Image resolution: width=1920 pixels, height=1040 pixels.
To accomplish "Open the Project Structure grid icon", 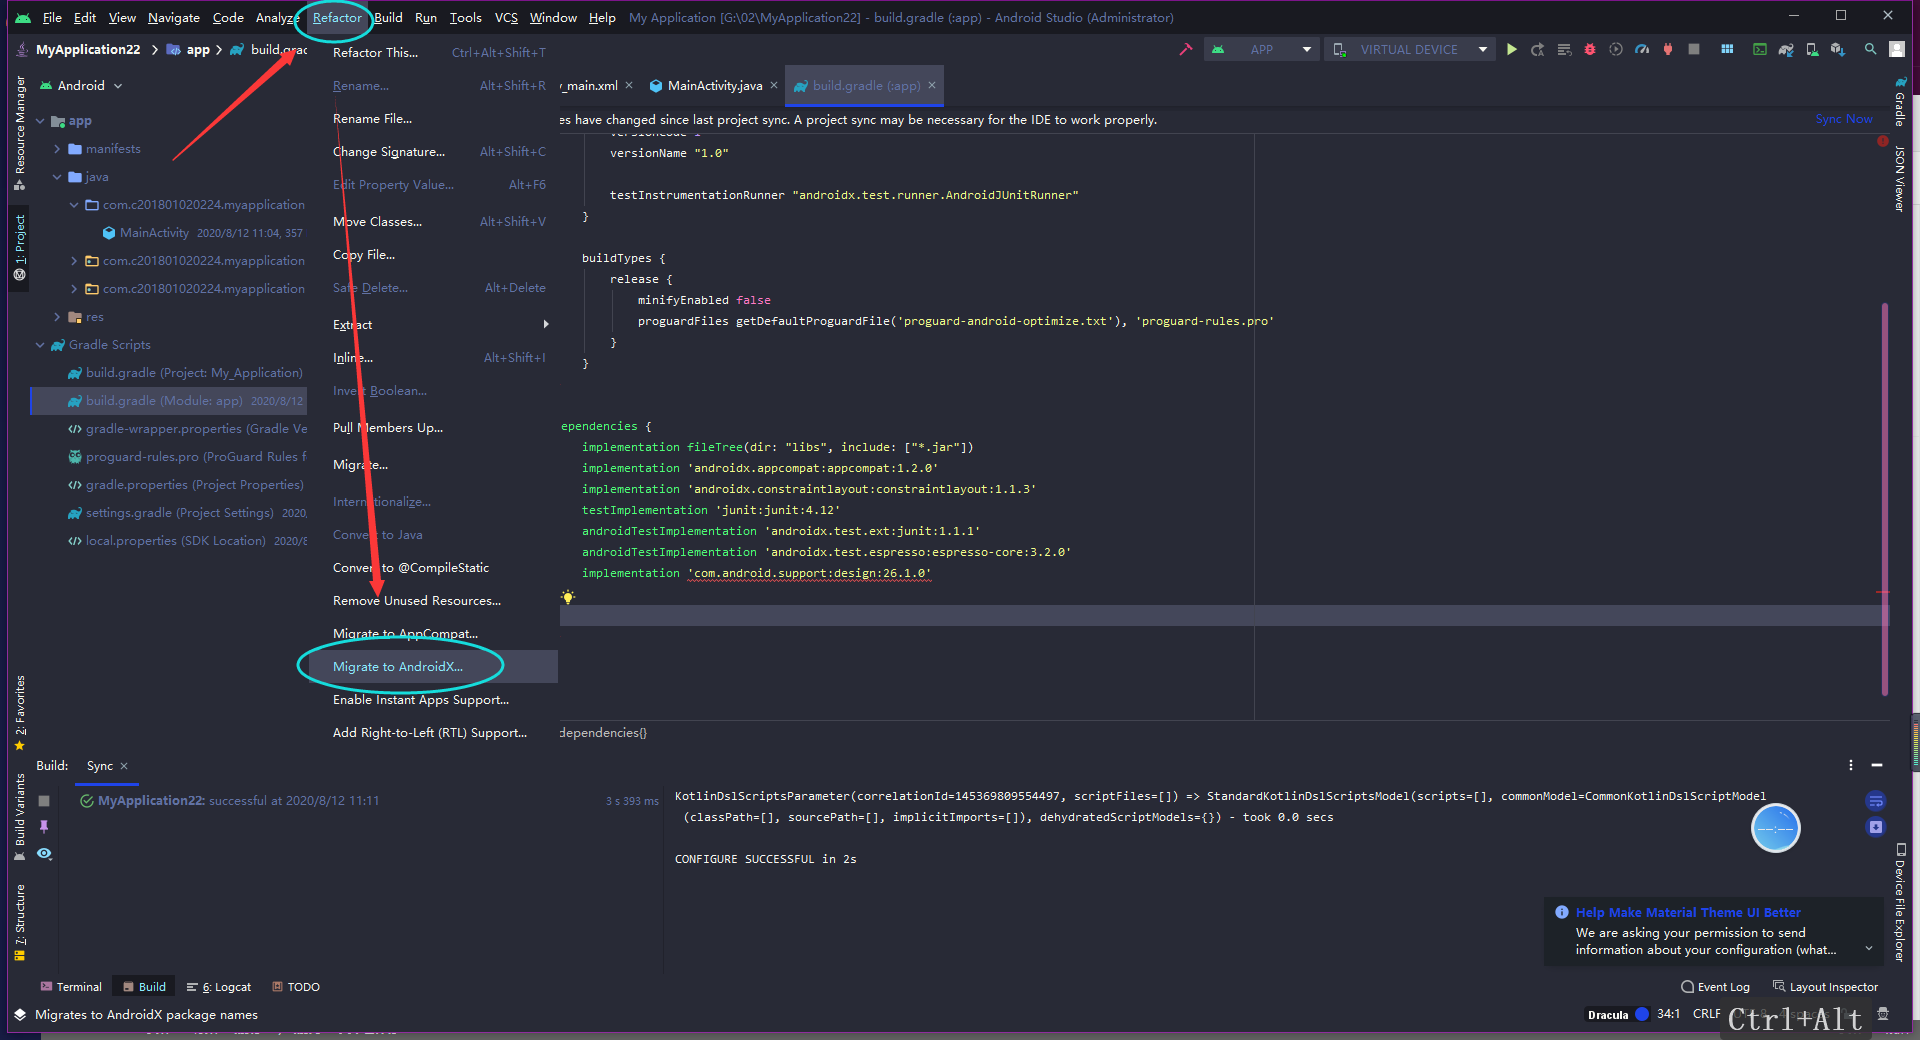I will click(1727, 49).
